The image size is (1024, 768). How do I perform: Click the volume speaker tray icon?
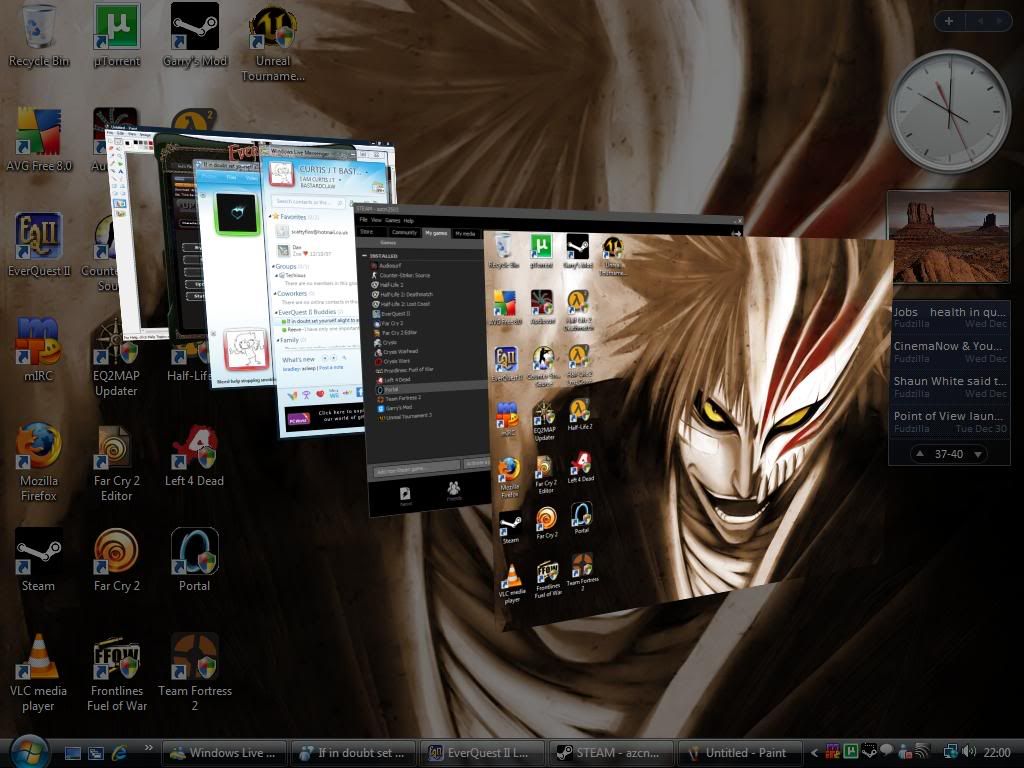tap(968, 753)
